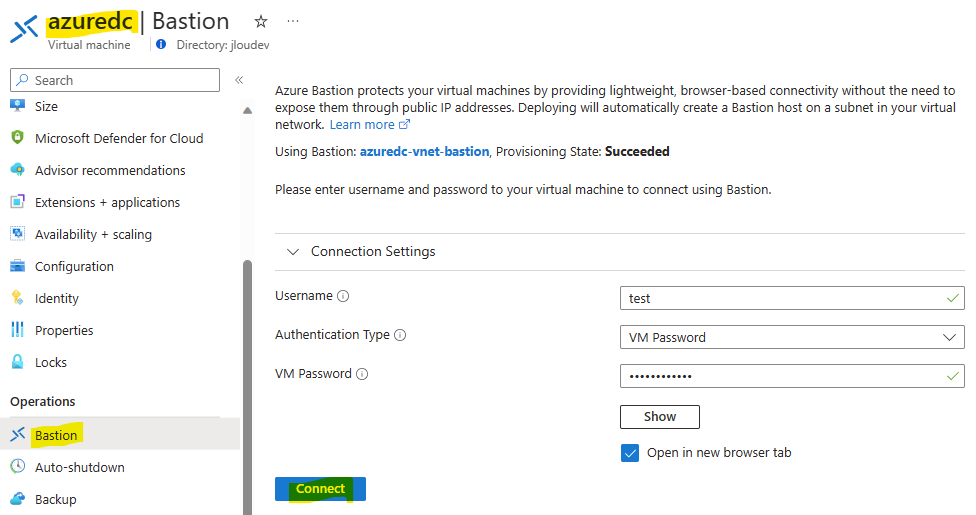The width and height of the screenshot is (976, 515).
Task: Open the ellipsis more options menu
Action: click(293, 21)
